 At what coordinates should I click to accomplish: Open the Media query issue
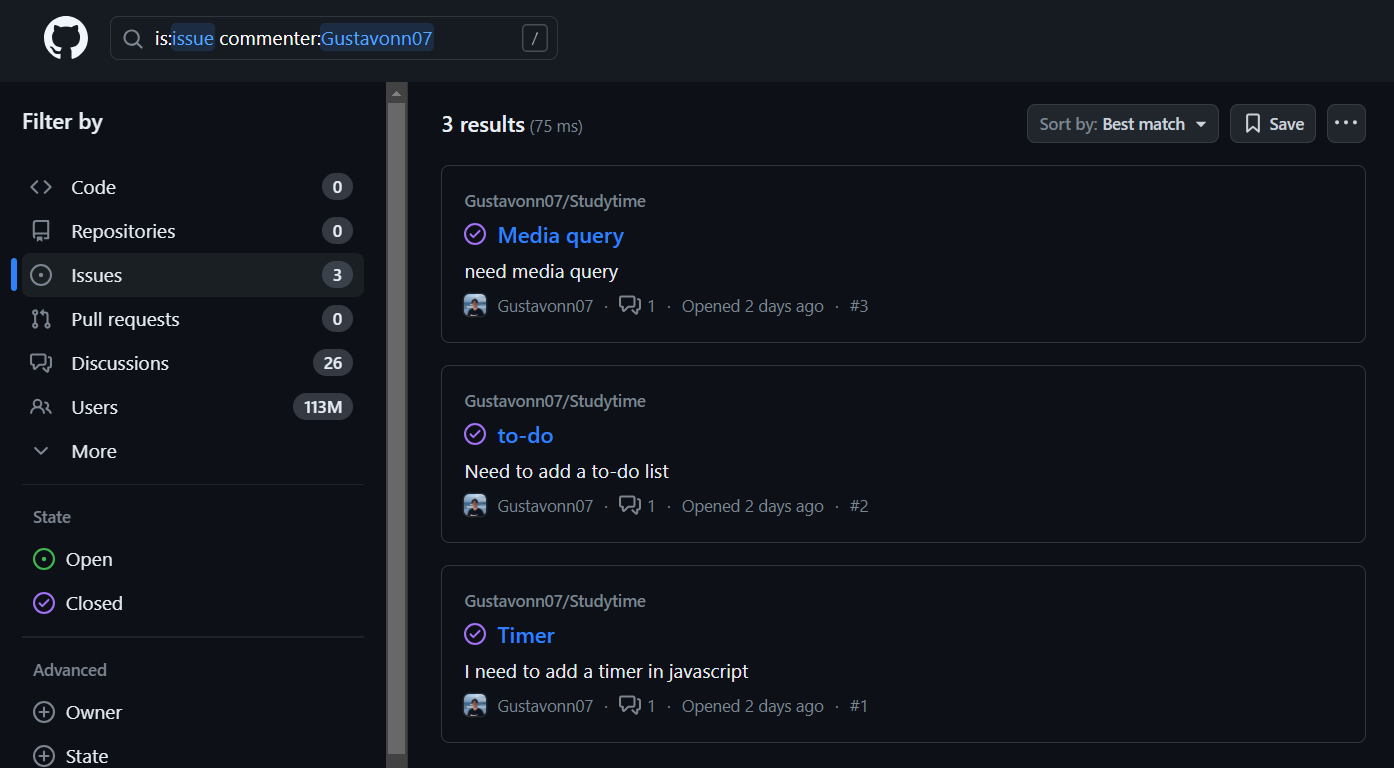(560, 235)
